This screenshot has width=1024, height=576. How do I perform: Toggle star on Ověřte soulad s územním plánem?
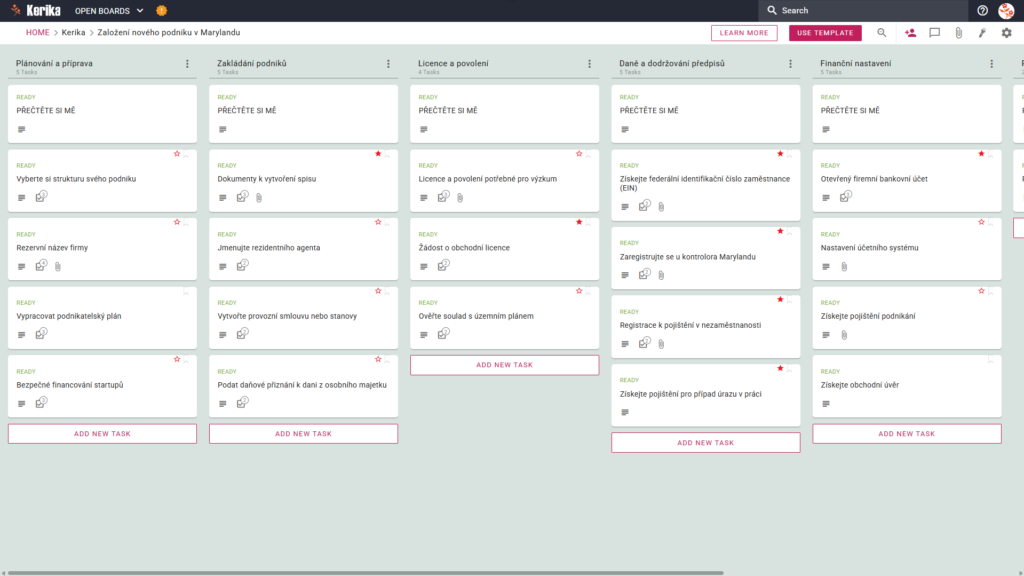579,291
